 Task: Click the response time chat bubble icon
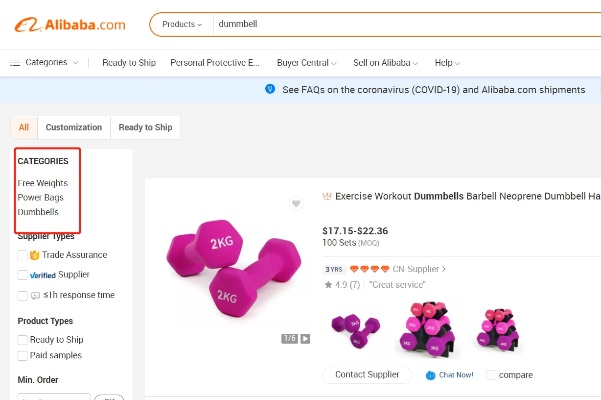click(x=35, y=296)
